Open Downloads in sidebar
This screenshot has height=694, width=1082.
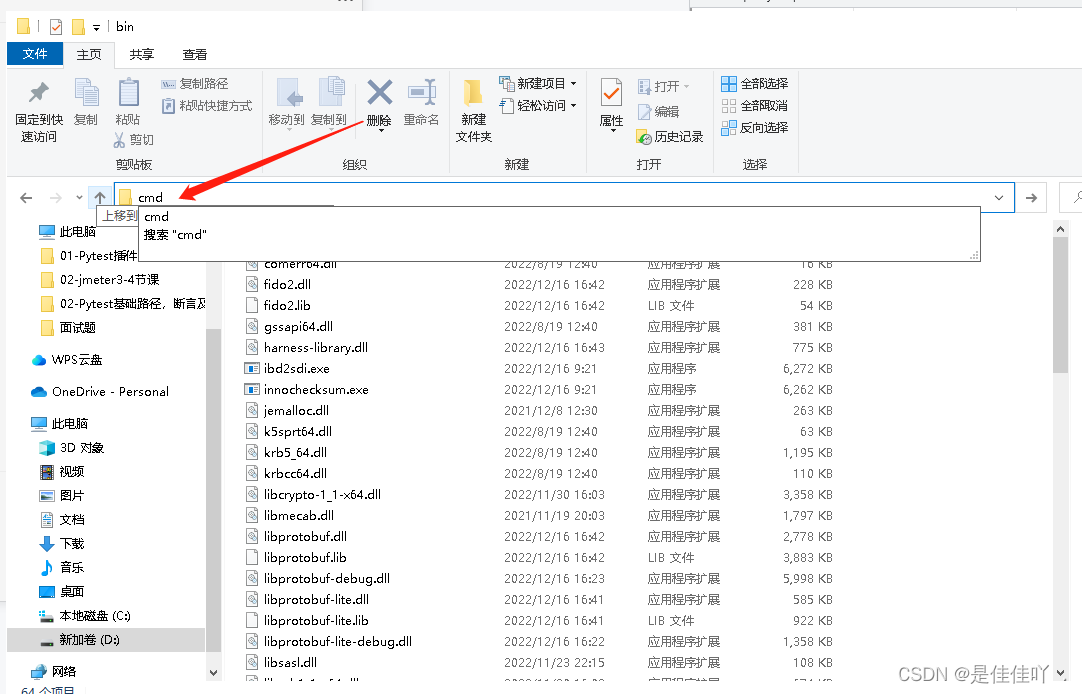point(62,544)
